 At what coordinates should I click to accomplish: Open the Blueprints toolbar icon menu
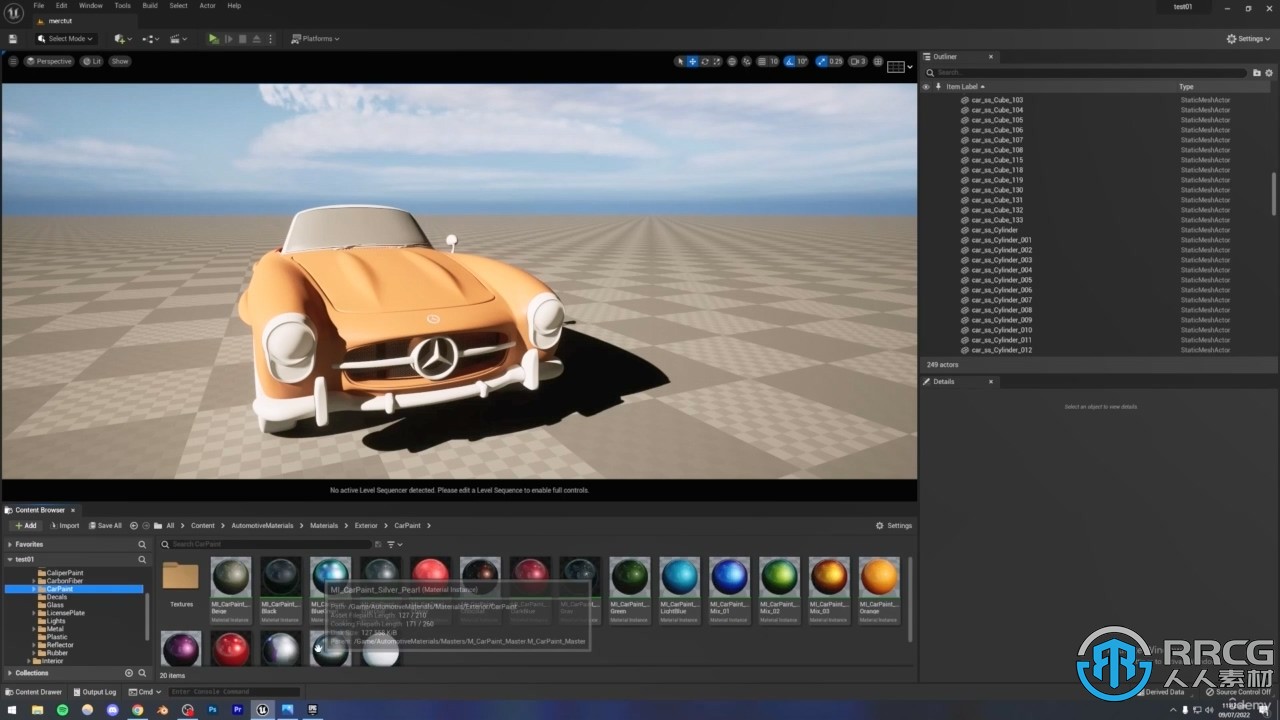point(150,39)
